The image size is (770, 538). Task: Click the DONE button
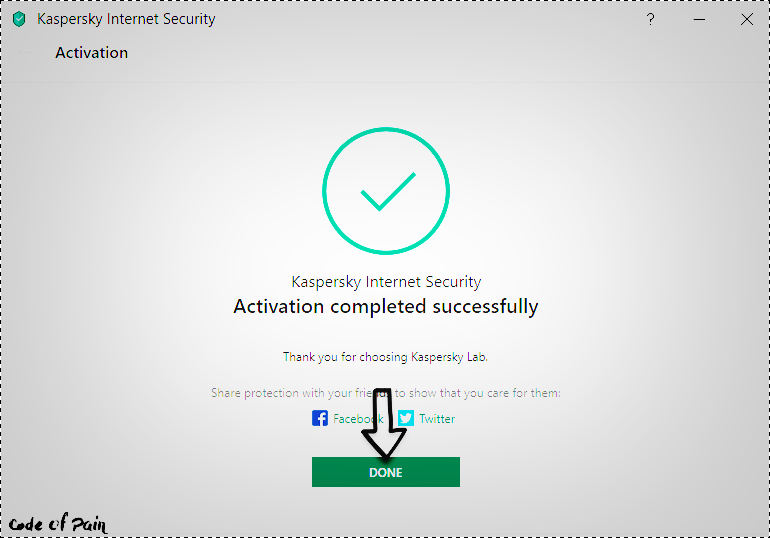click(385, 472)
